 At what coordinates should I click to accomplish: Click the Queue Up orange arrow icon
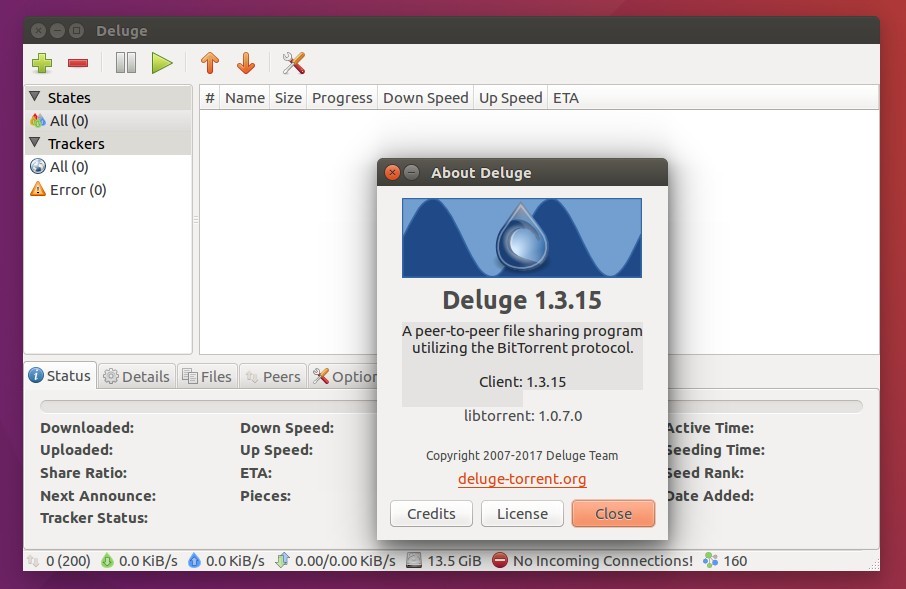click(210, 63)
